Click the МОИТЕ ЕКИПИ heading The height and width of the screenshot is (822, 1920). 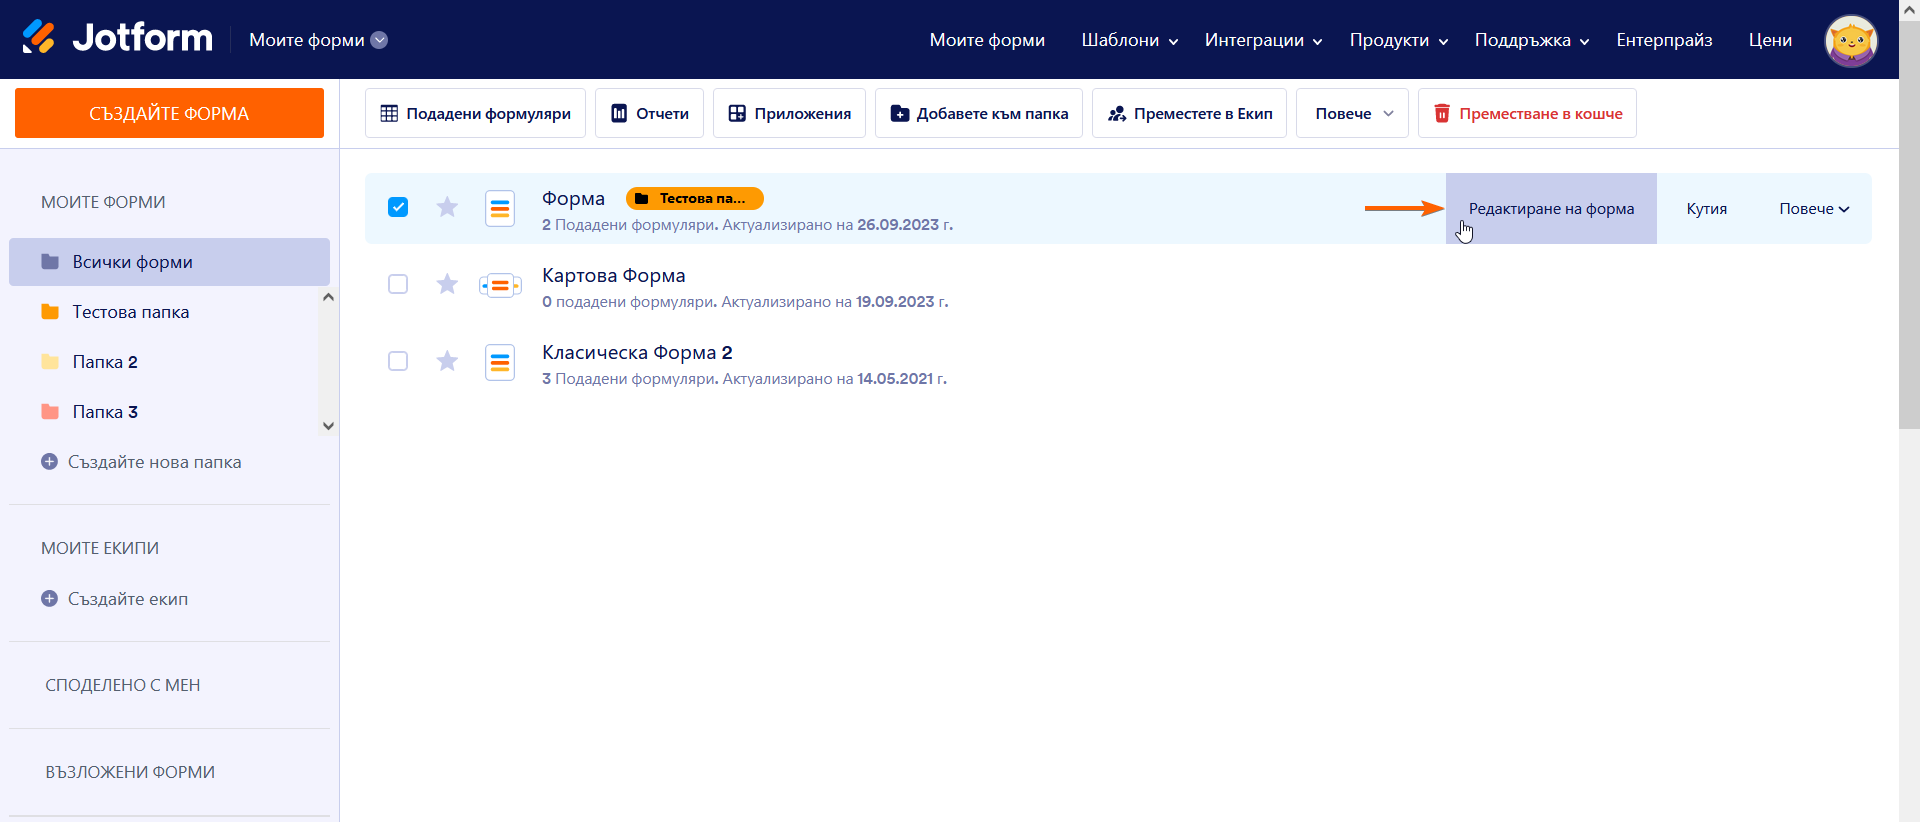coord(100,548)
